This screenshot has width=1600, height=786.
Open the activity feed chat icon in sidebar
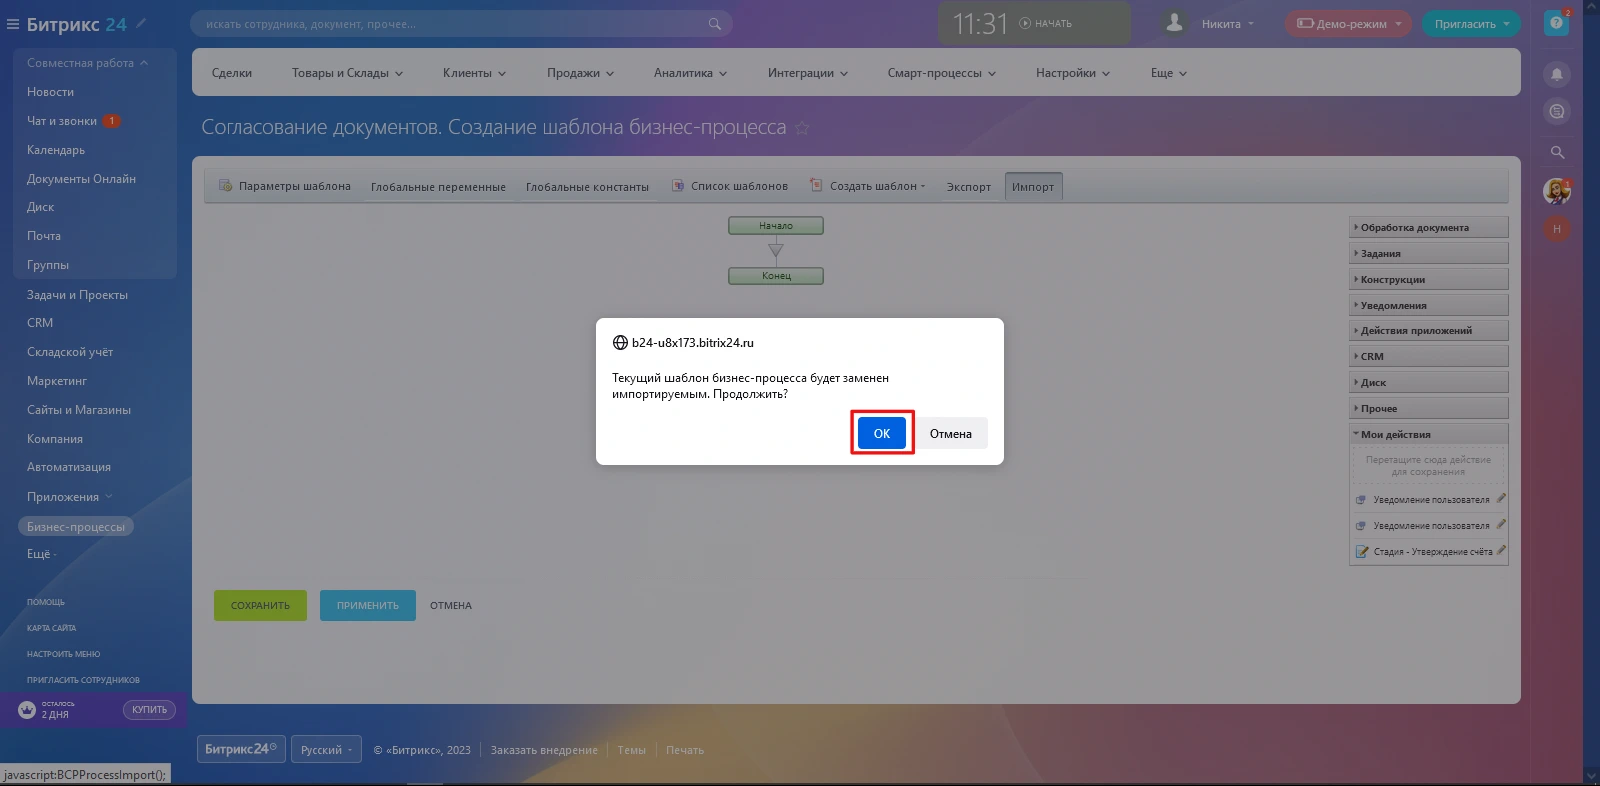click(1556, 112)
